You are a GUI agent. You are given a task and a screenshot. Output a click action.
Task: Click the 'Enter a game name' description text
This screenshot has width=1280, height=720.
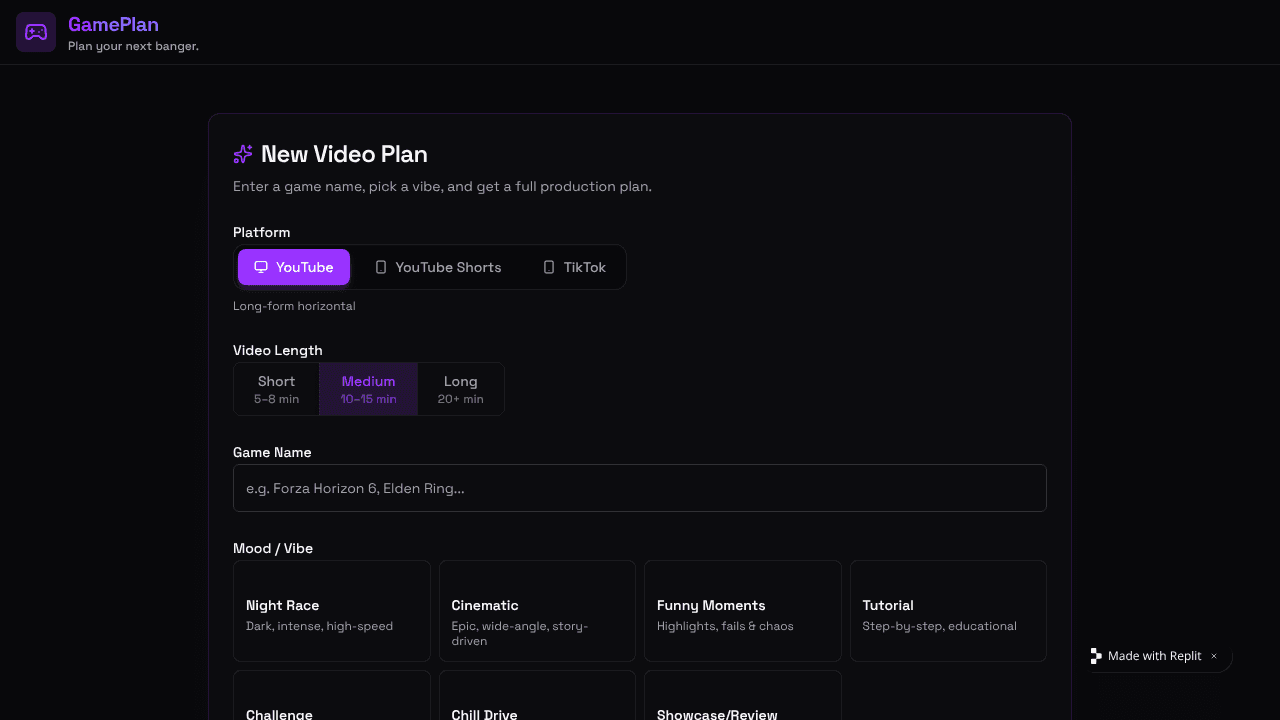coord(442,187)
